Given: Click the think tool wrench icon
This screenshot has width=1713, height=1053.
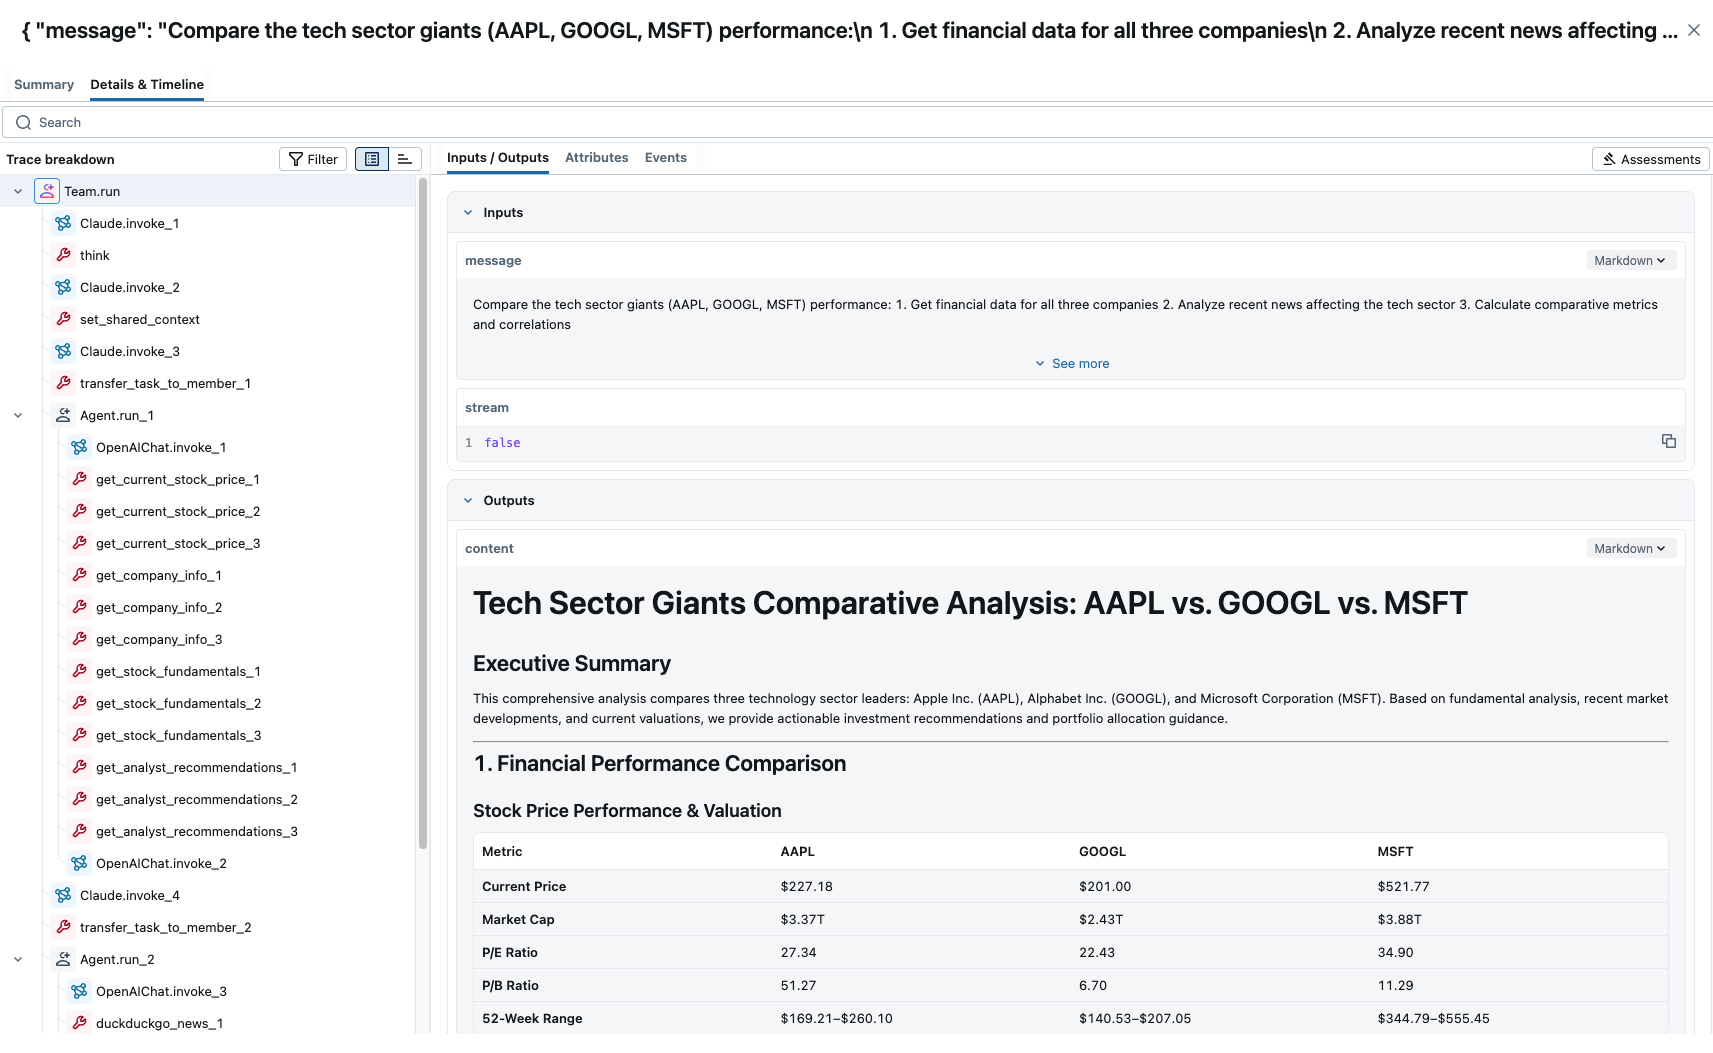Looking at the screenshot, I should (63, 255).
